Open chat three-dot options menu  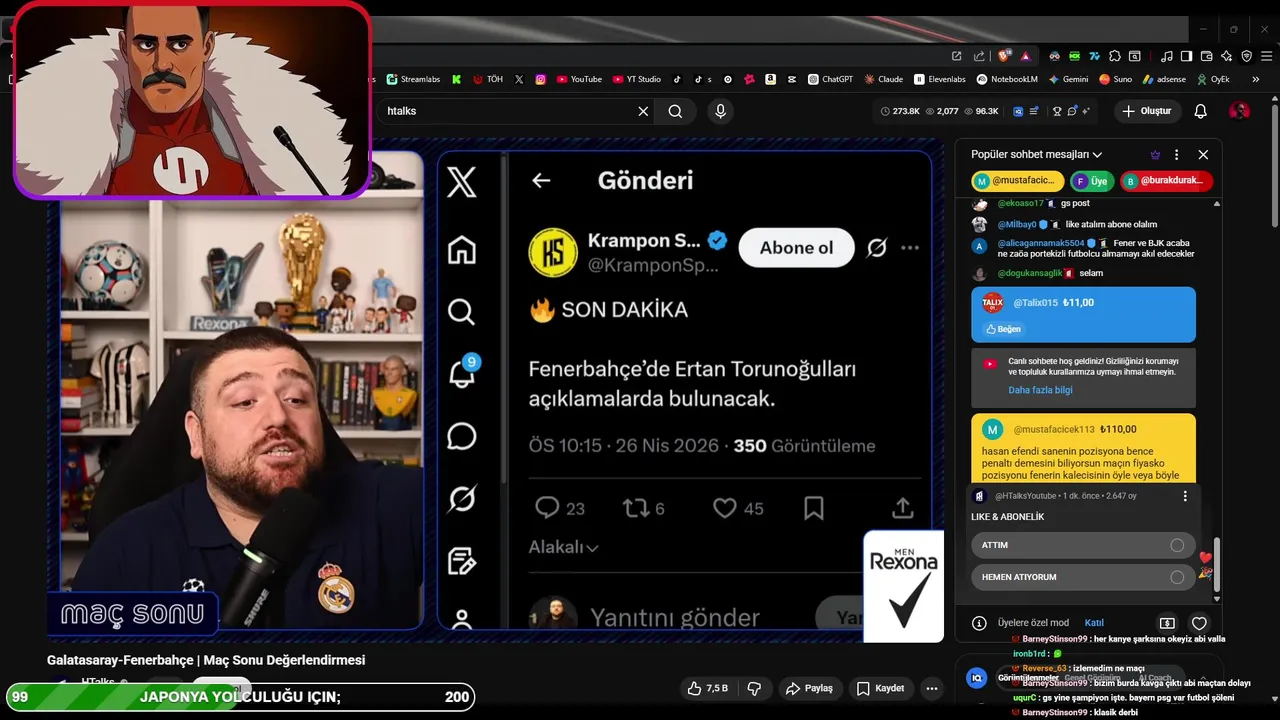pos(1176,155)
